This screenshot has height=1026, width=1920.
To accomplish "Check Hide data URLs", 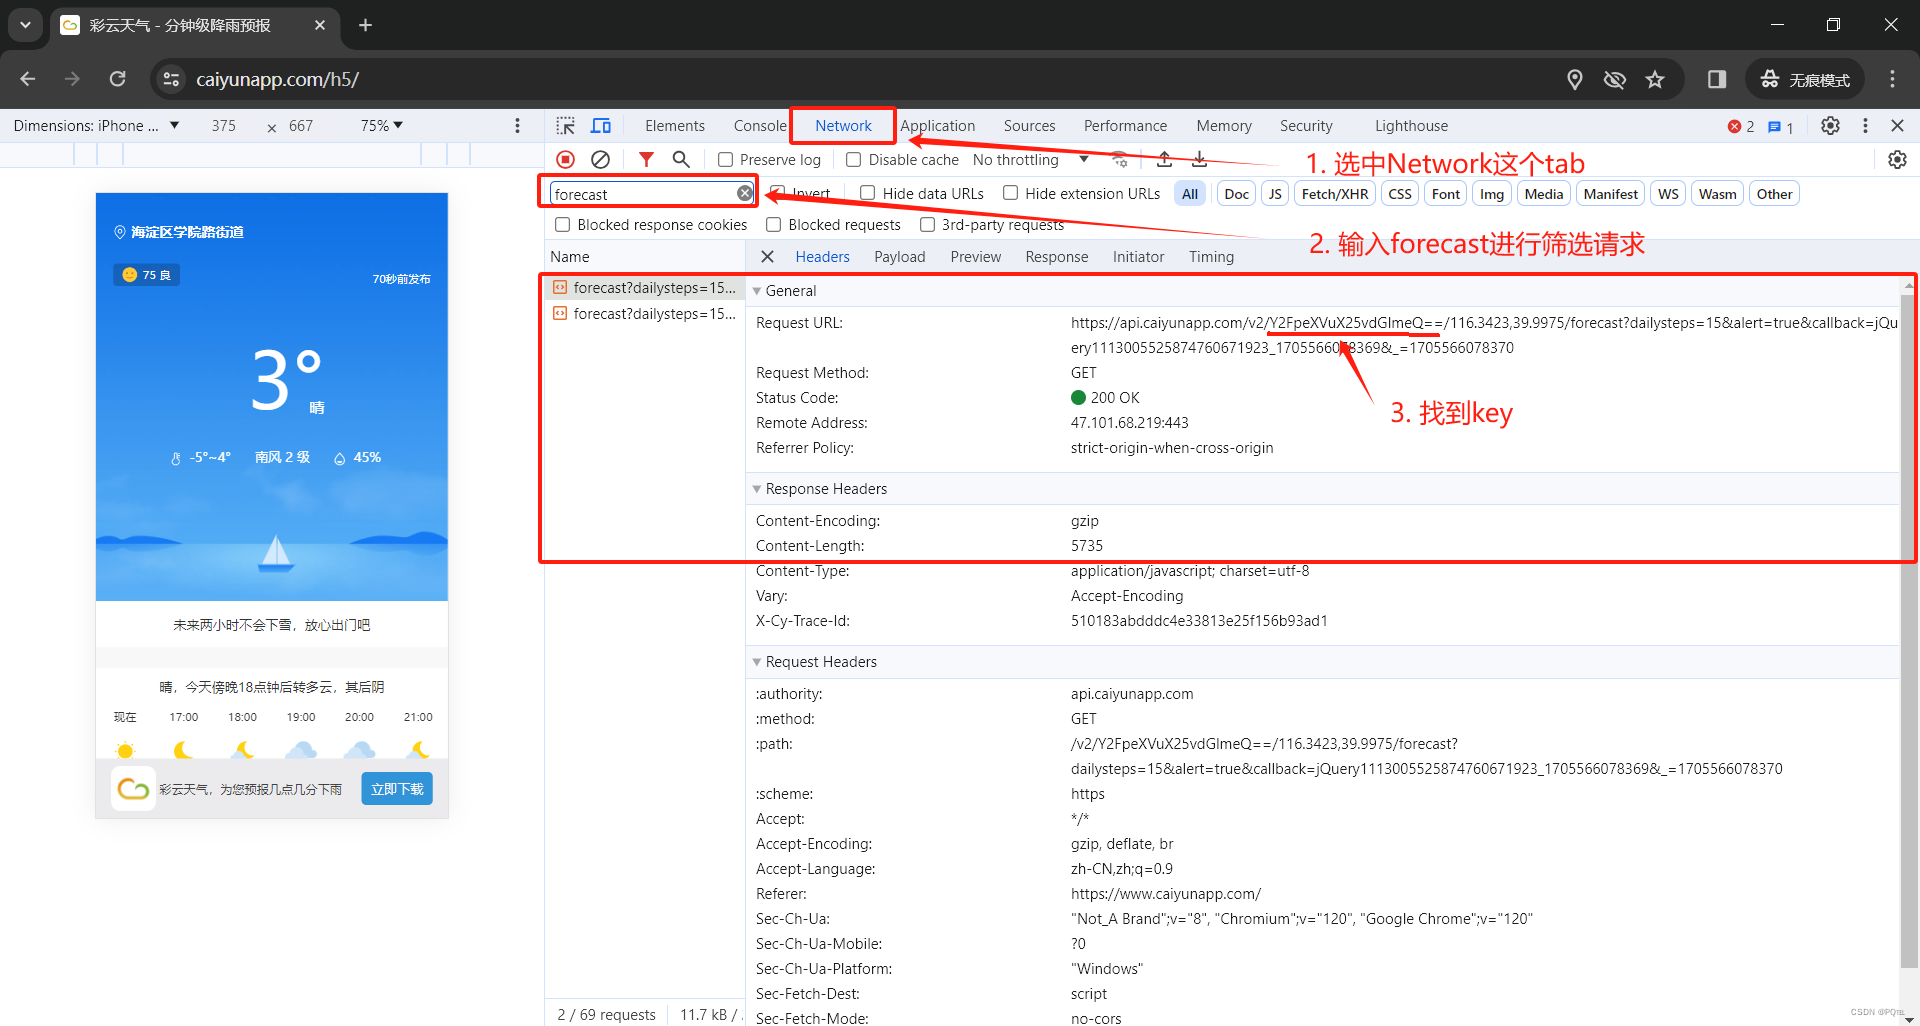I will (868, 193).
